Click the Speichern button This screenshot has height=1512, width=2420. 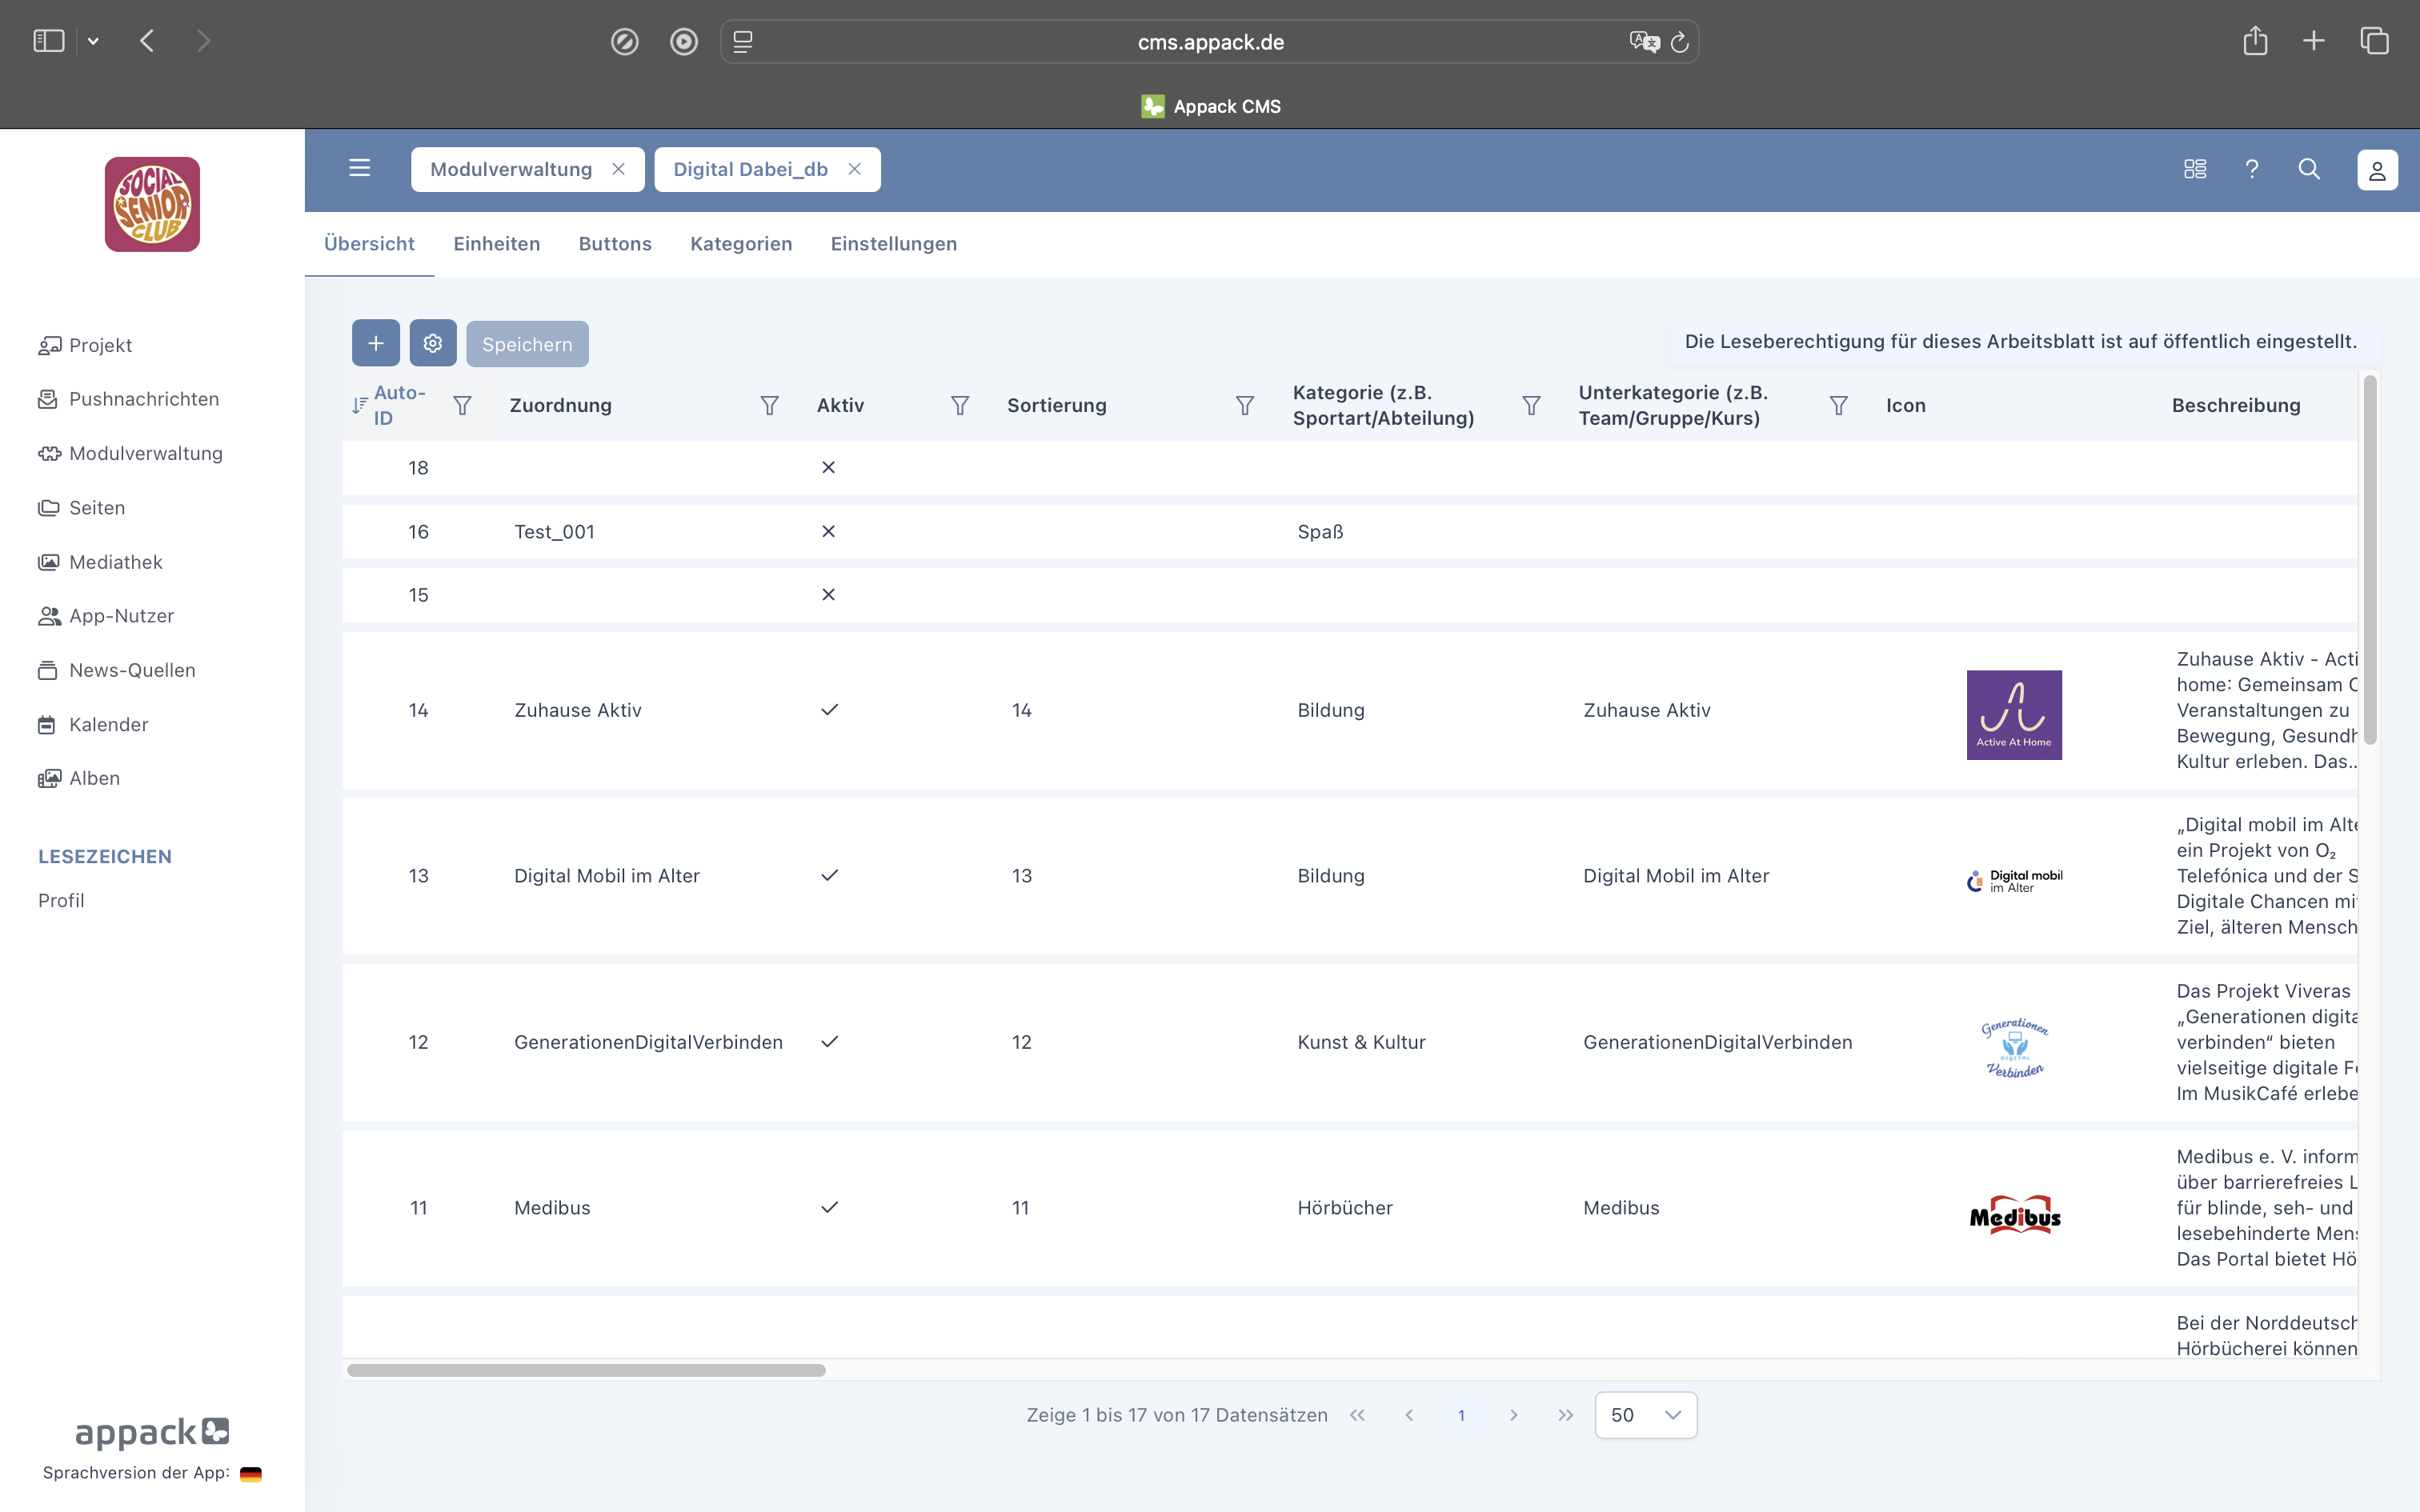527,344
